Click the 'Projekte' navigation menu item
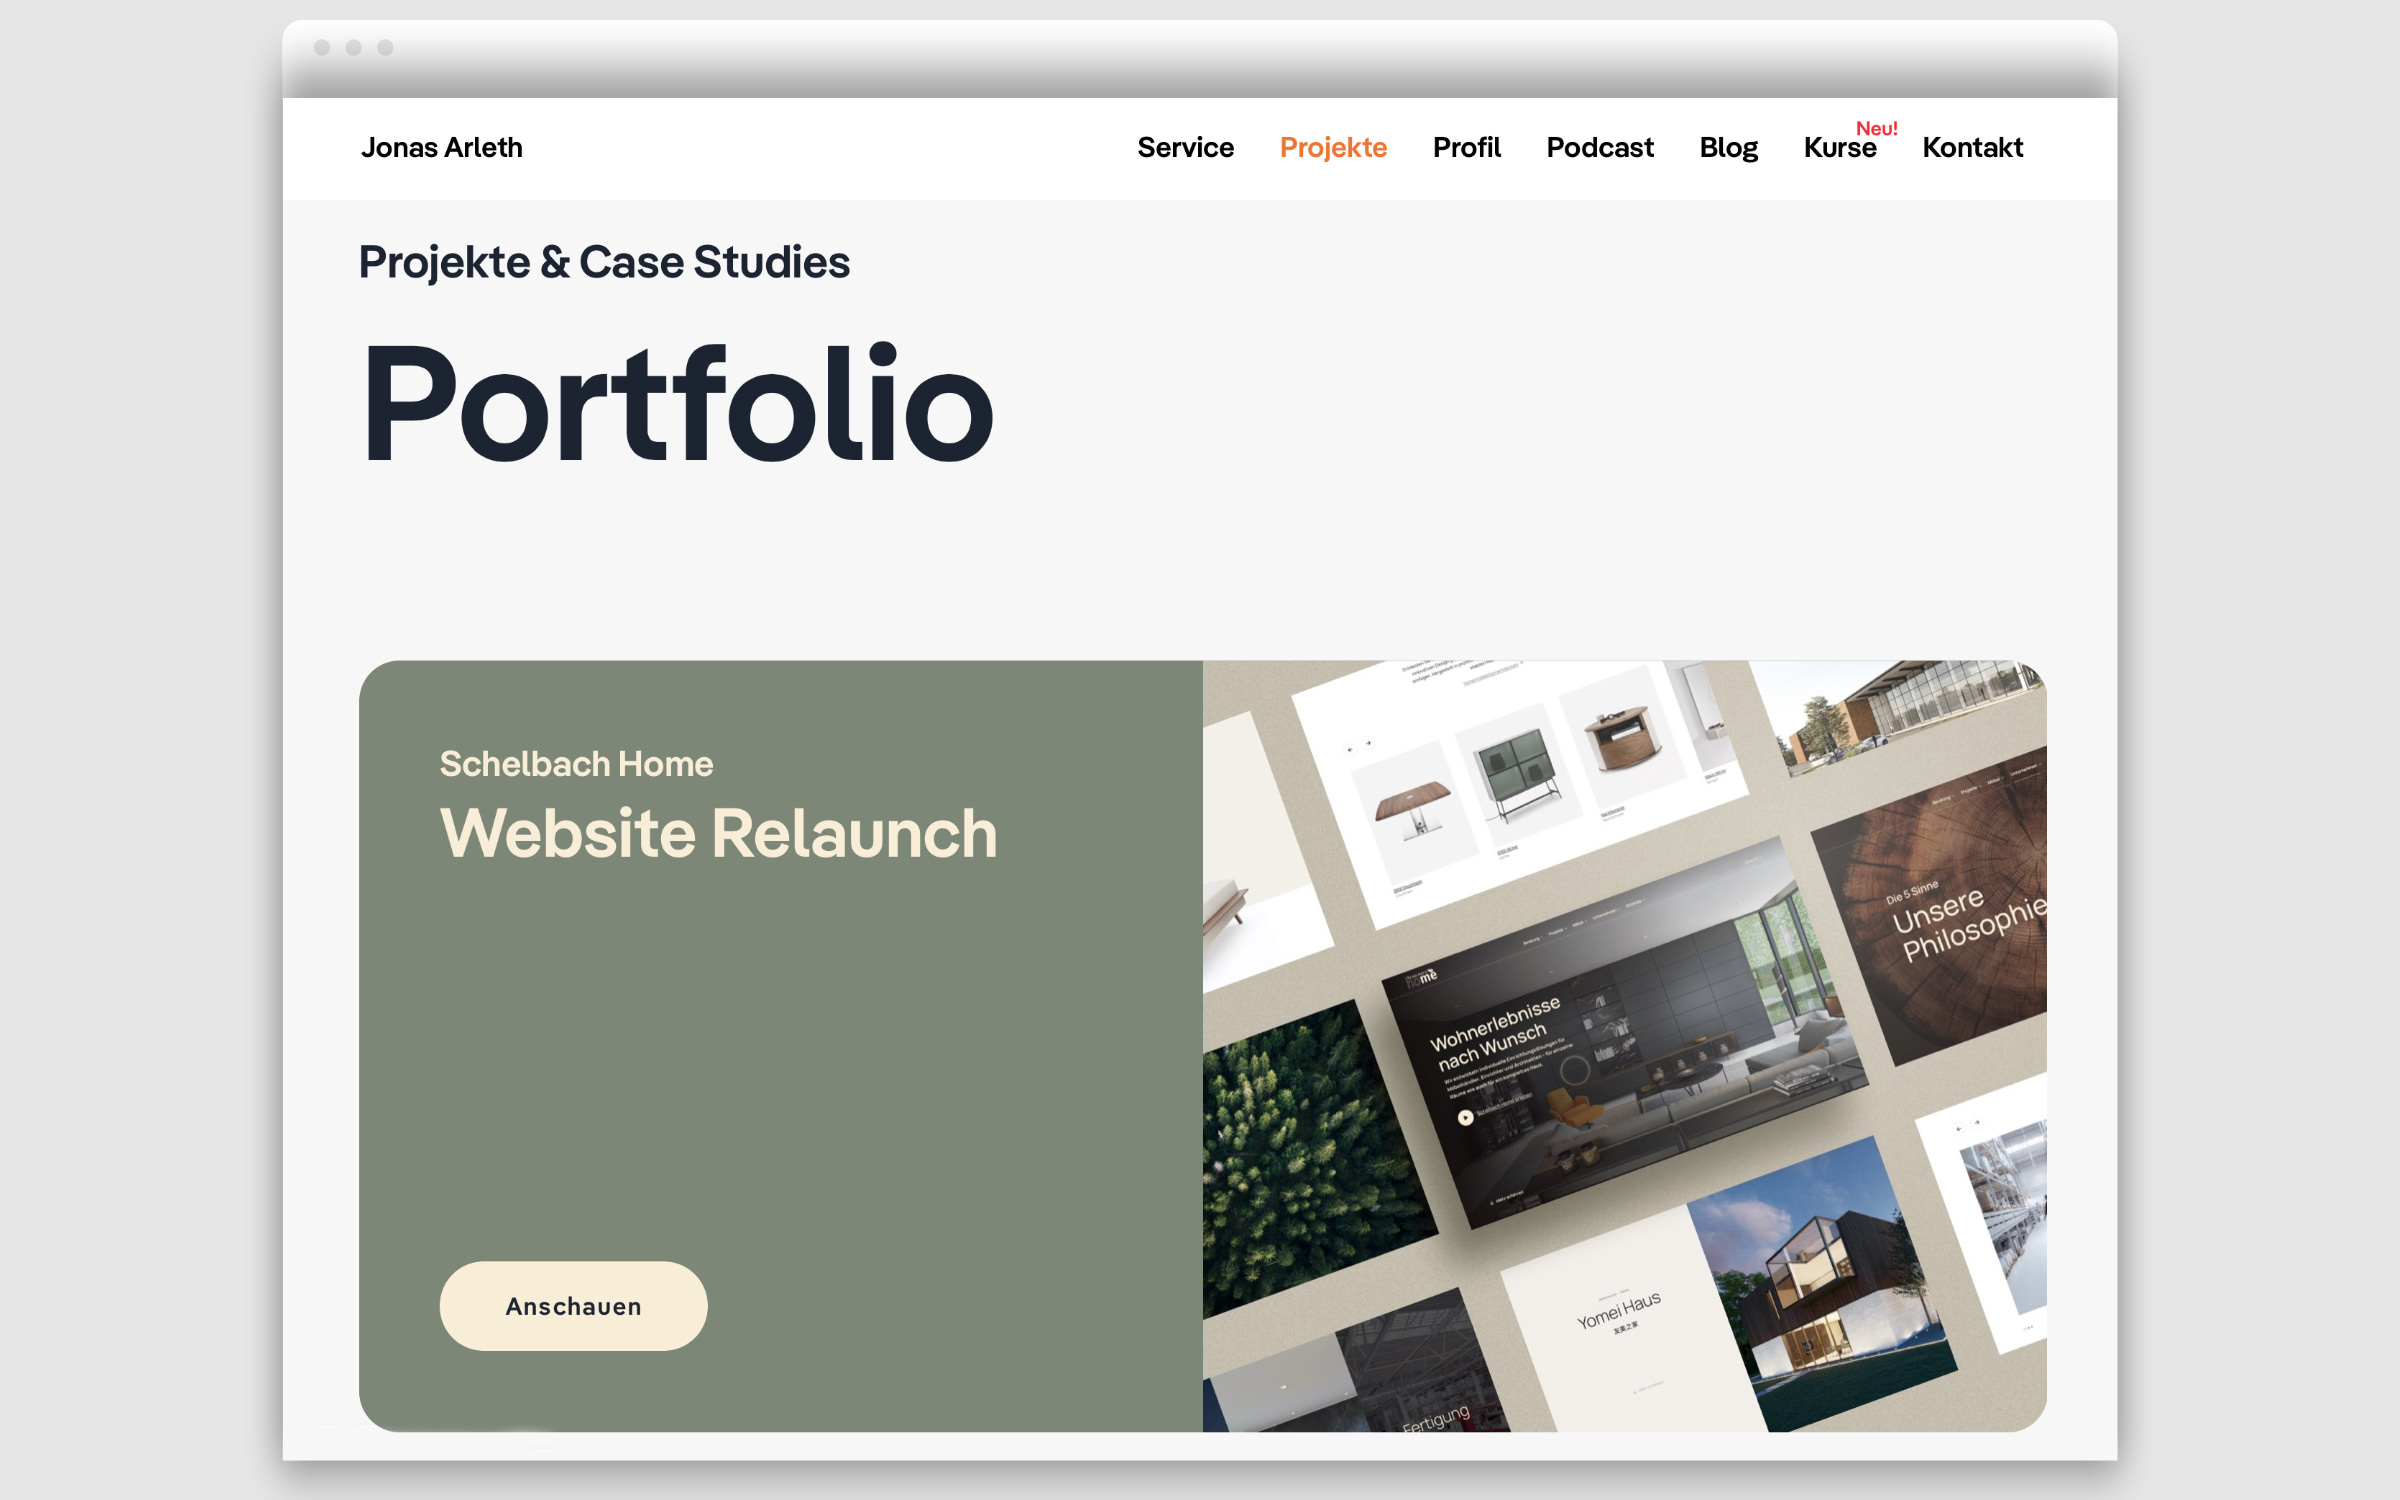The height and width of the screenshot is (1500, 2400). [1330, 147]
